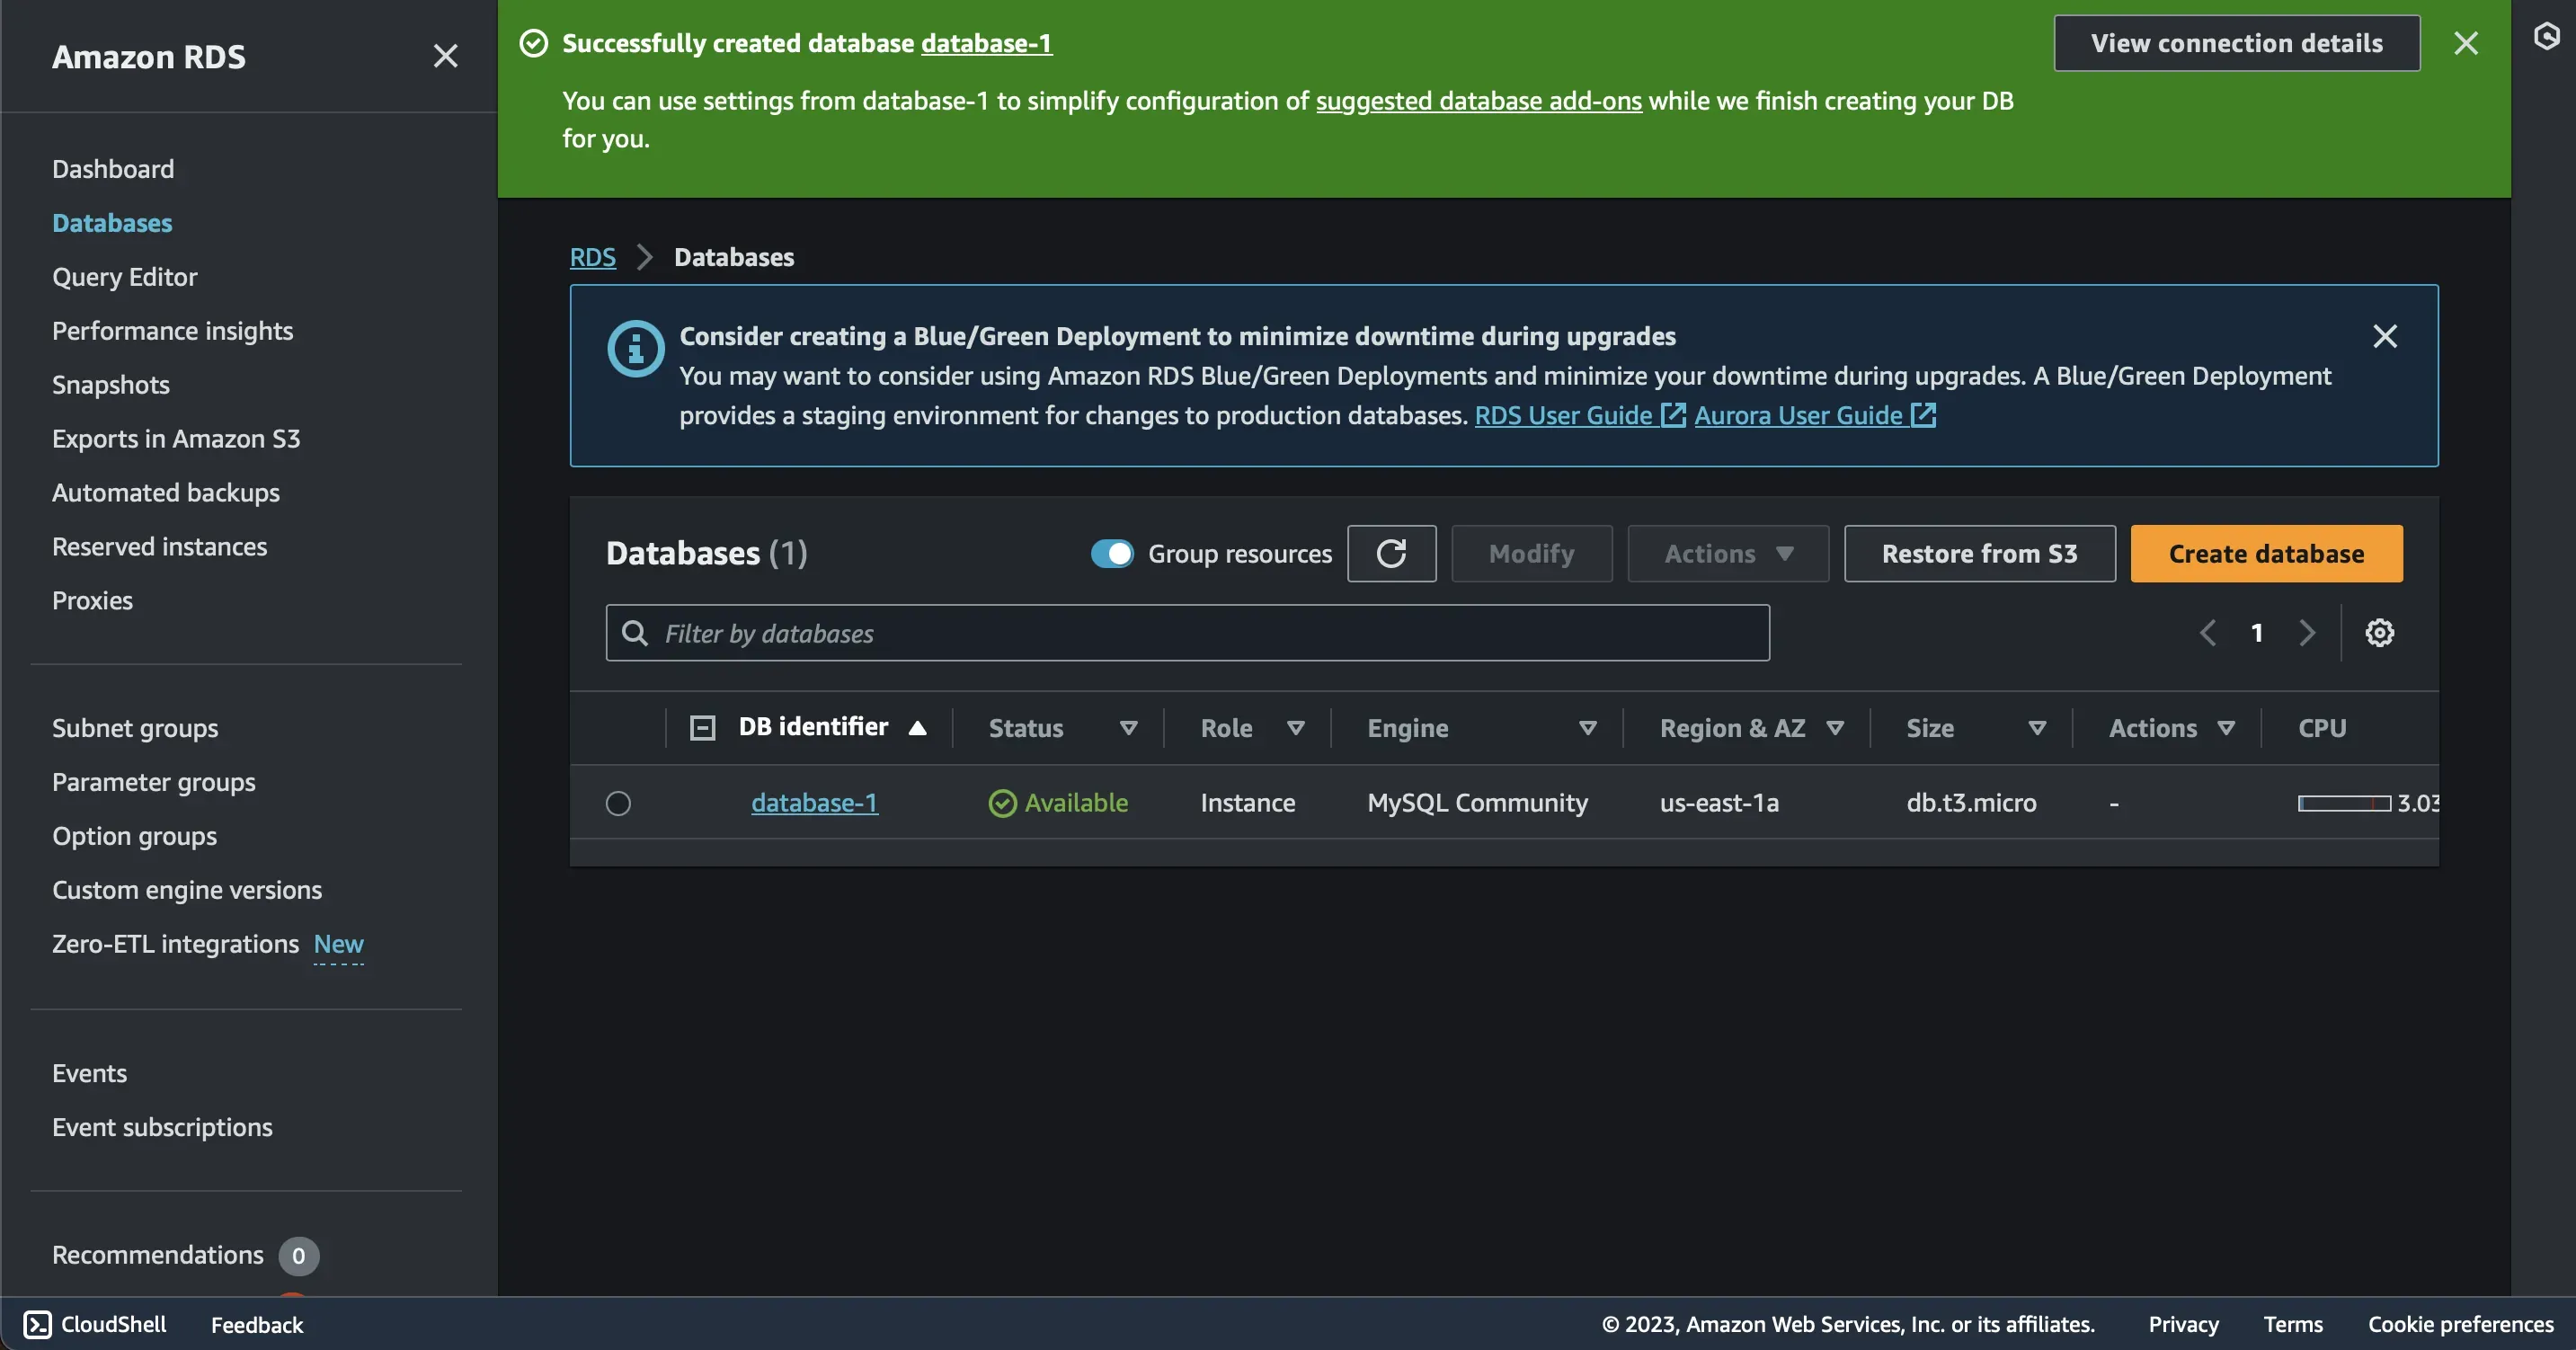Close the Amazon RDS navigation sidebar

click(445, 56)
